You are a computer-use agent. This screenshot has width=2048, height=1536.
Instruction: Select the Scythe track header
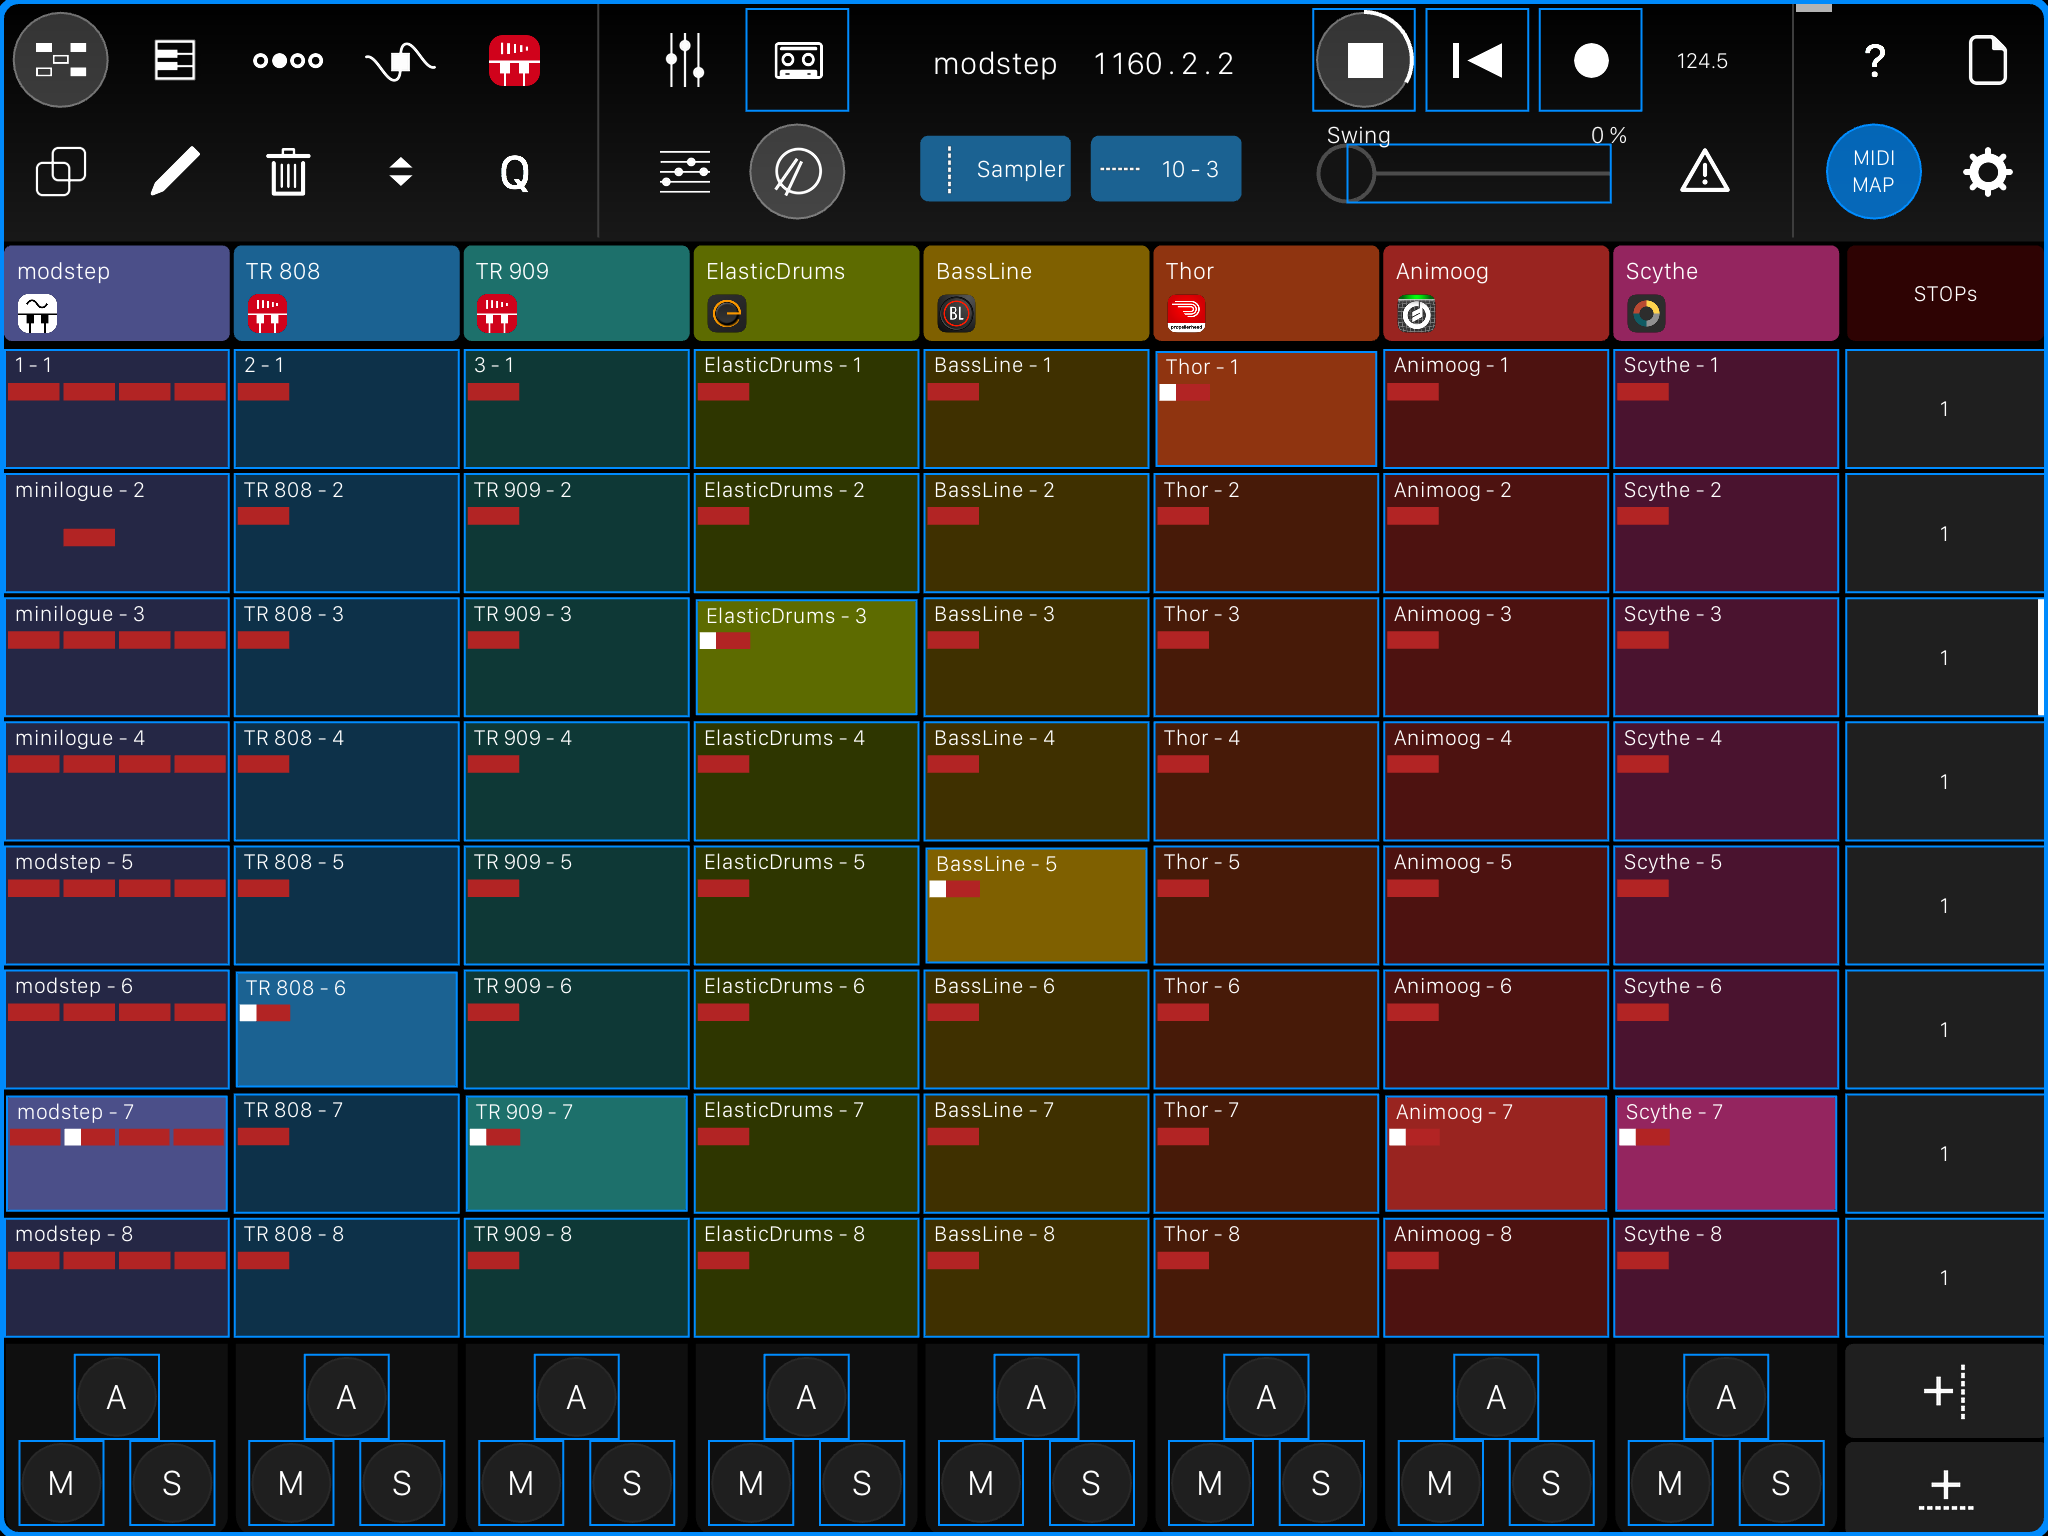point(1725,292)
